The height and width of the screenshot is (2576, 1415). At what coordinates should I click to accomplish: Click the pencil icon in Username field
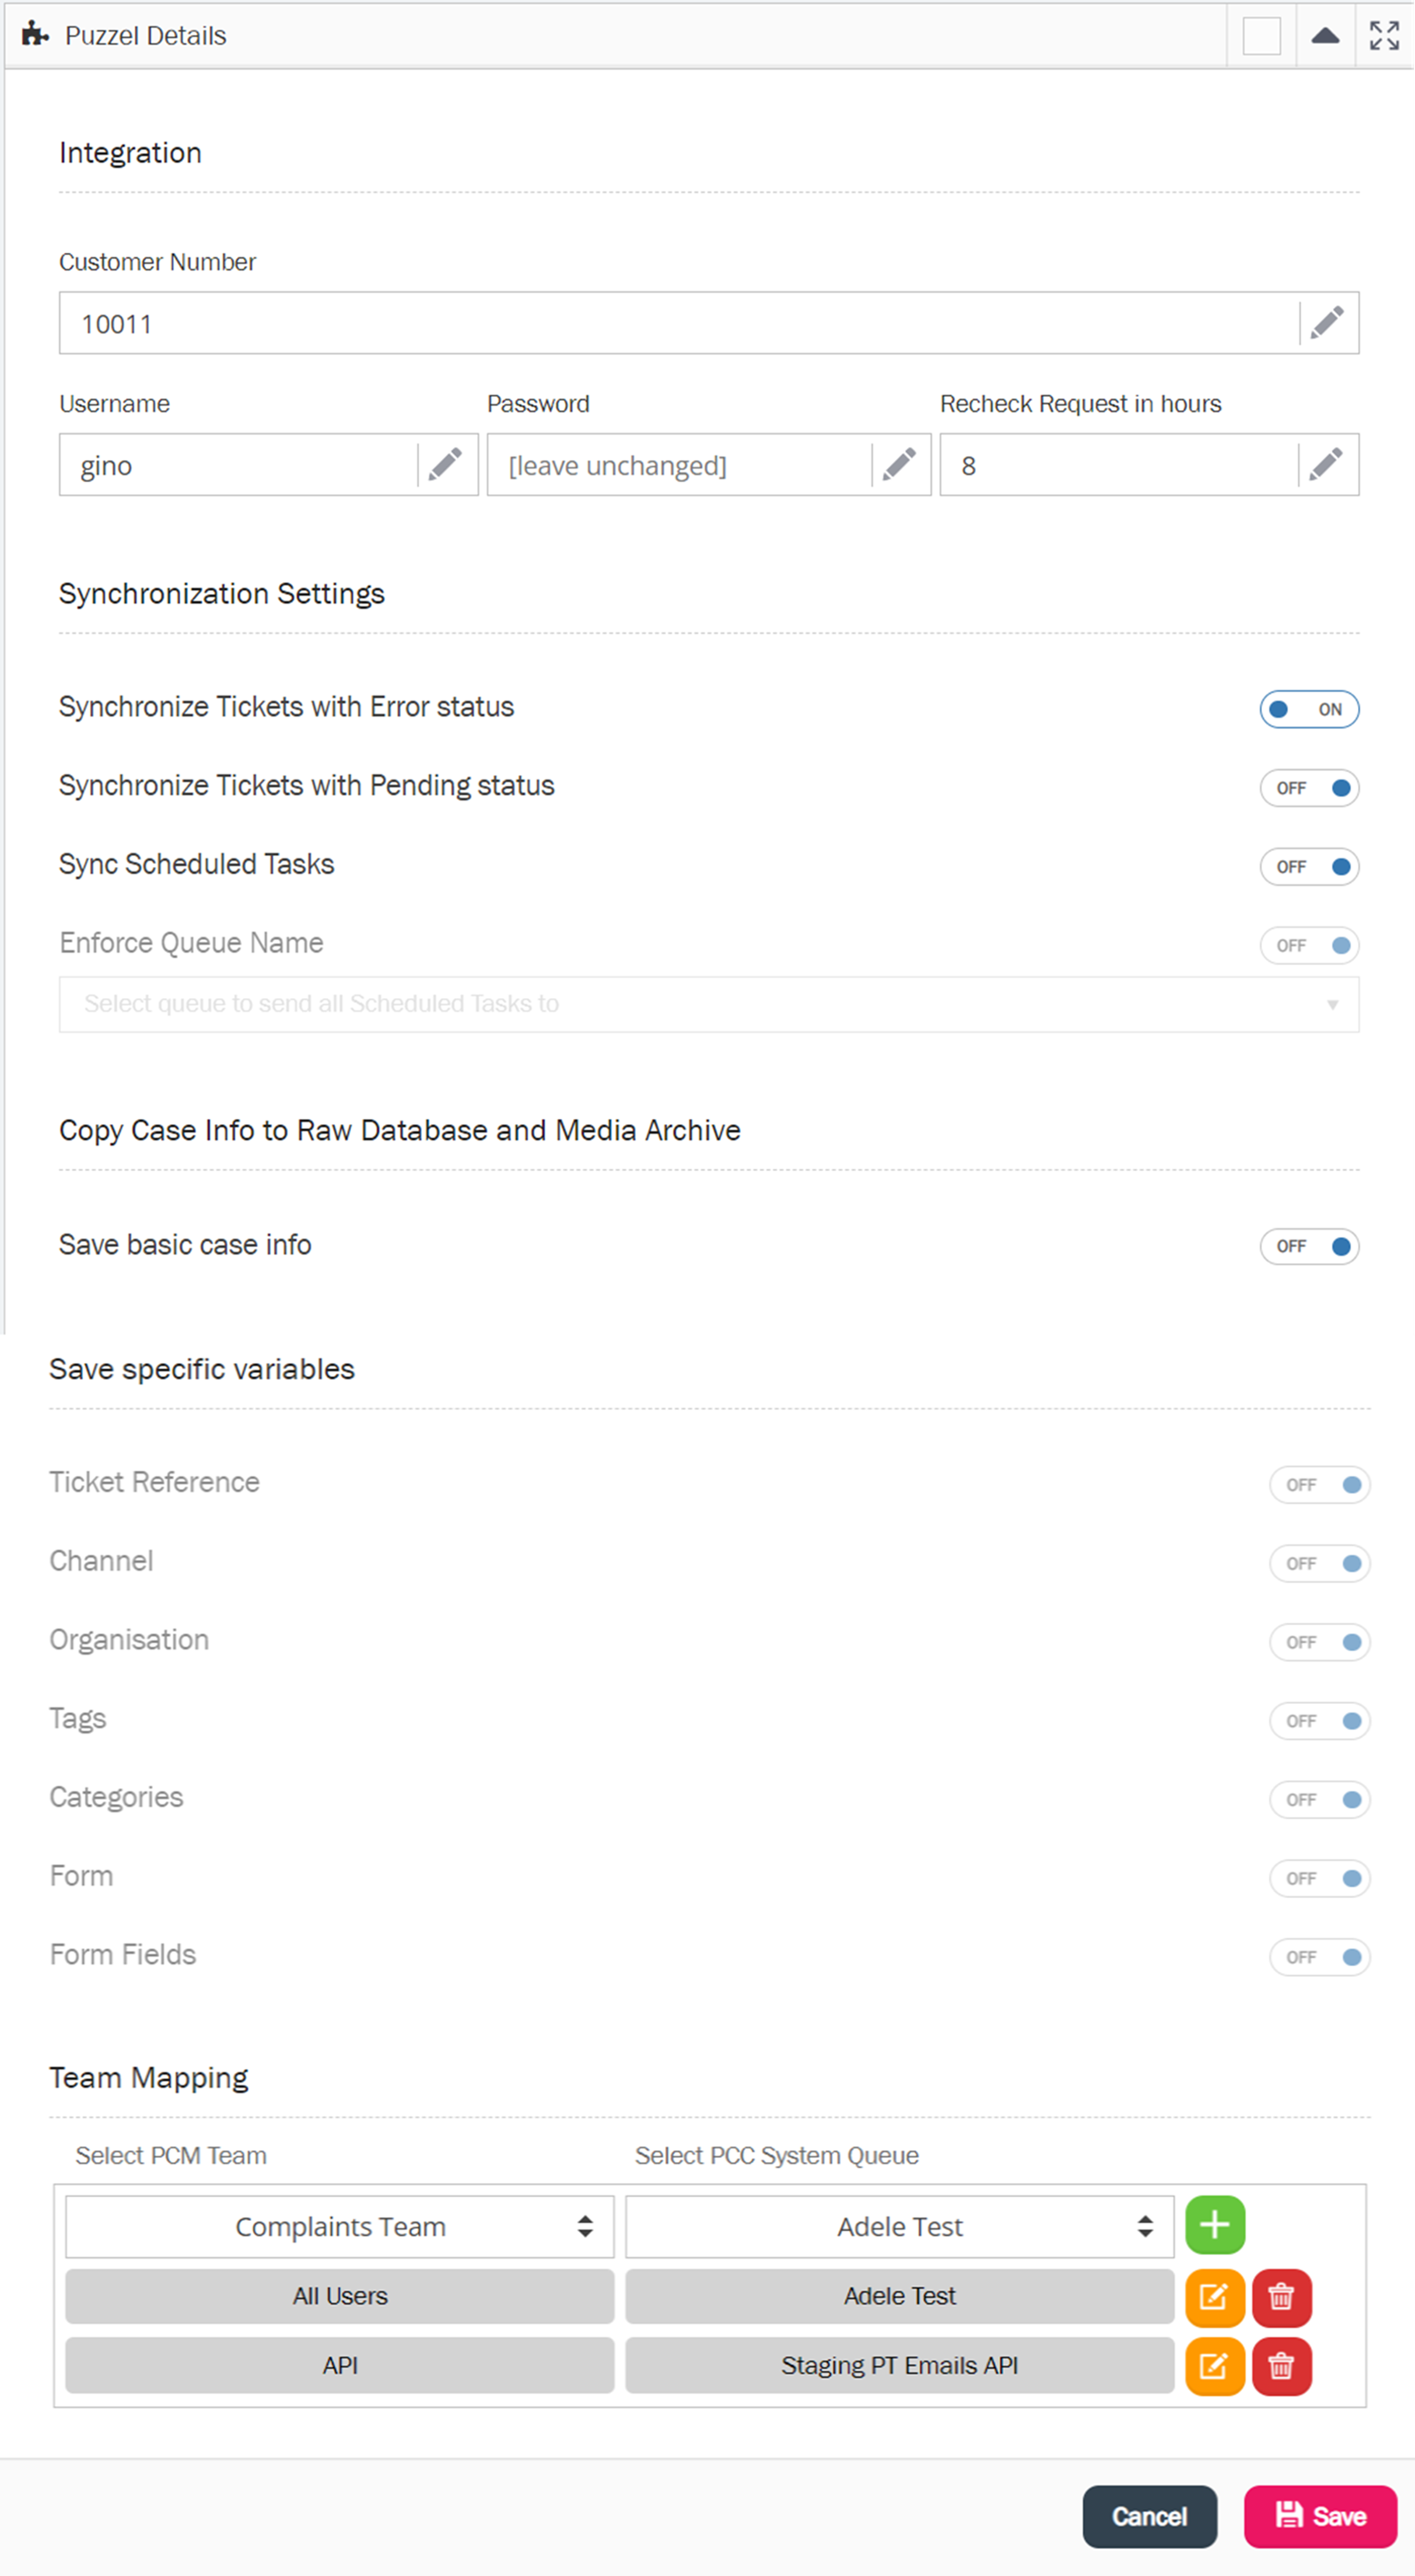(x=446, y=465)
